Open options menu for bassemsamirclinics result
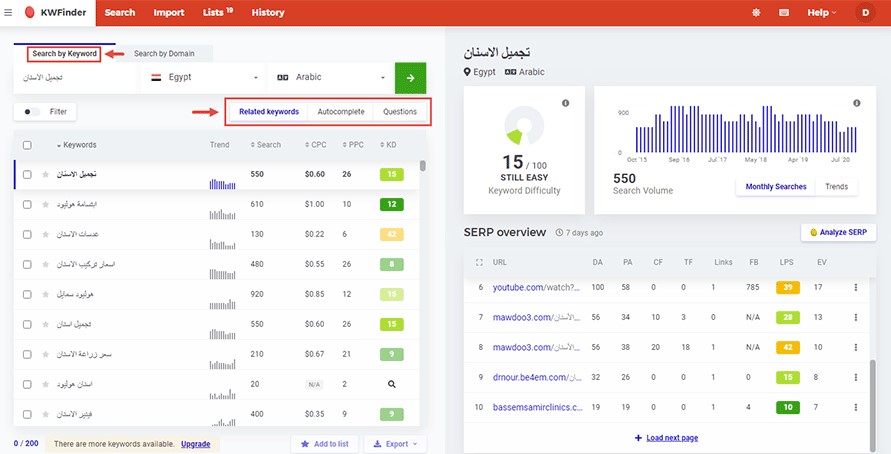The width and height of the screenshot is (891, 454). pos(856,407)
